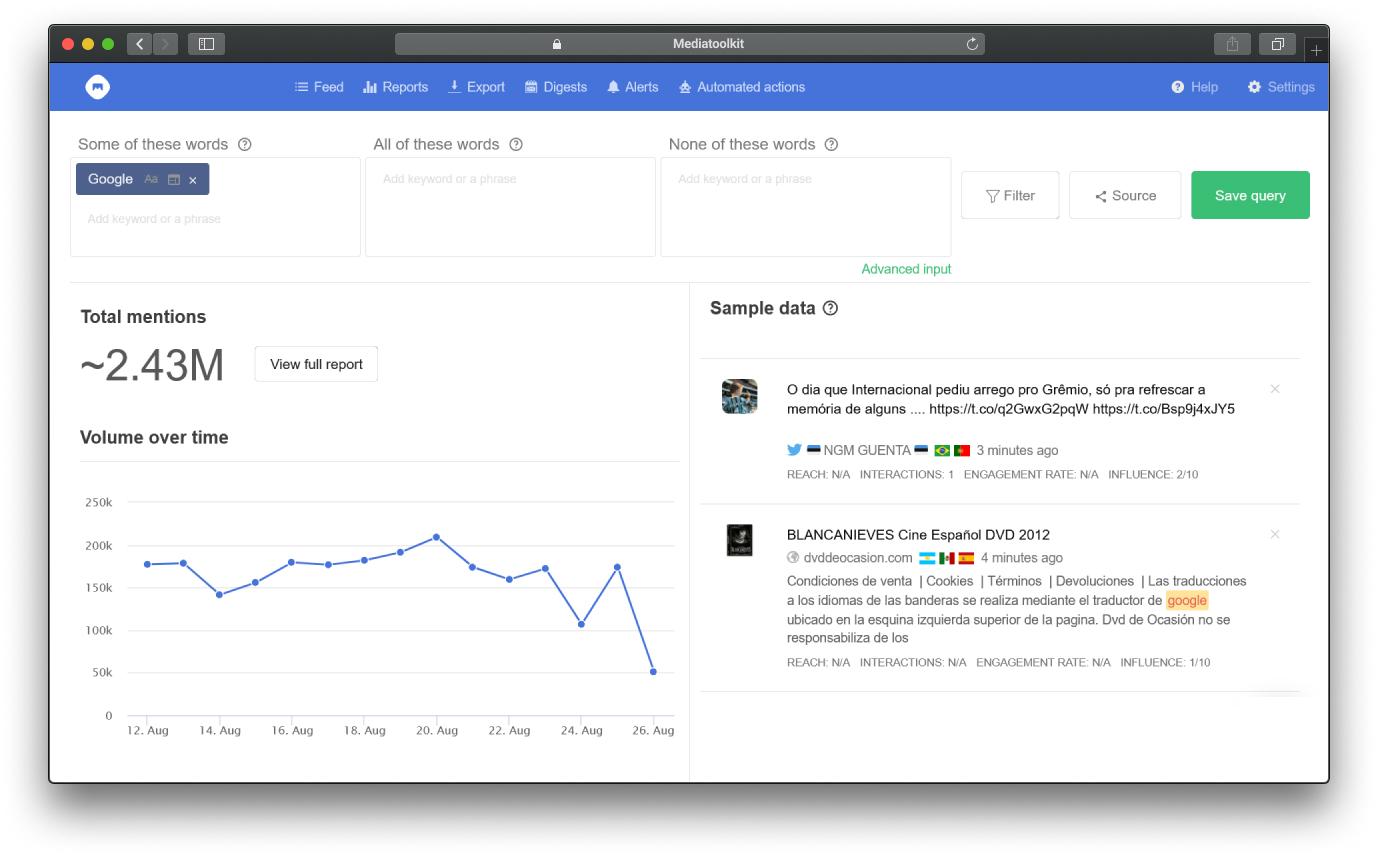Toggle the Safari sidebar button
This screenshot has width=1378, height=856.
point(206,44)
